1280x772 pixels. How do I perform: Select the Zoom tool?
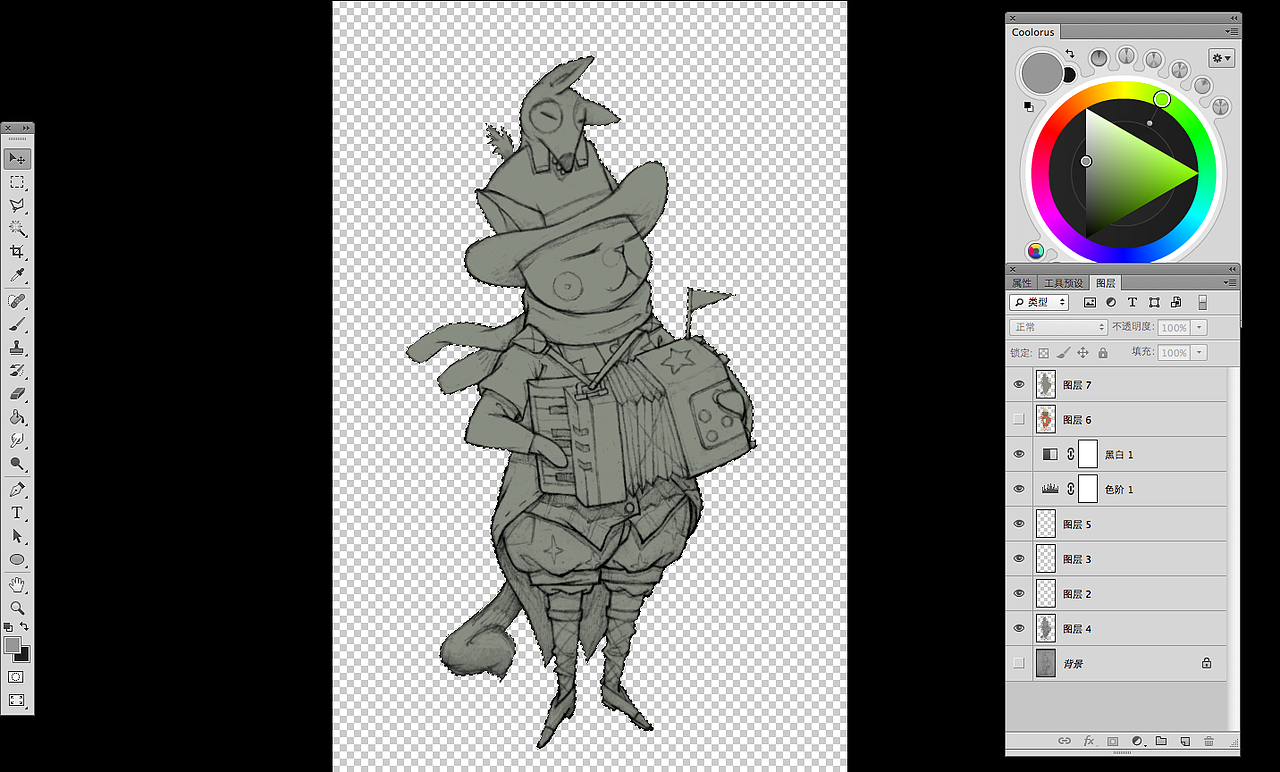point(17,607)
